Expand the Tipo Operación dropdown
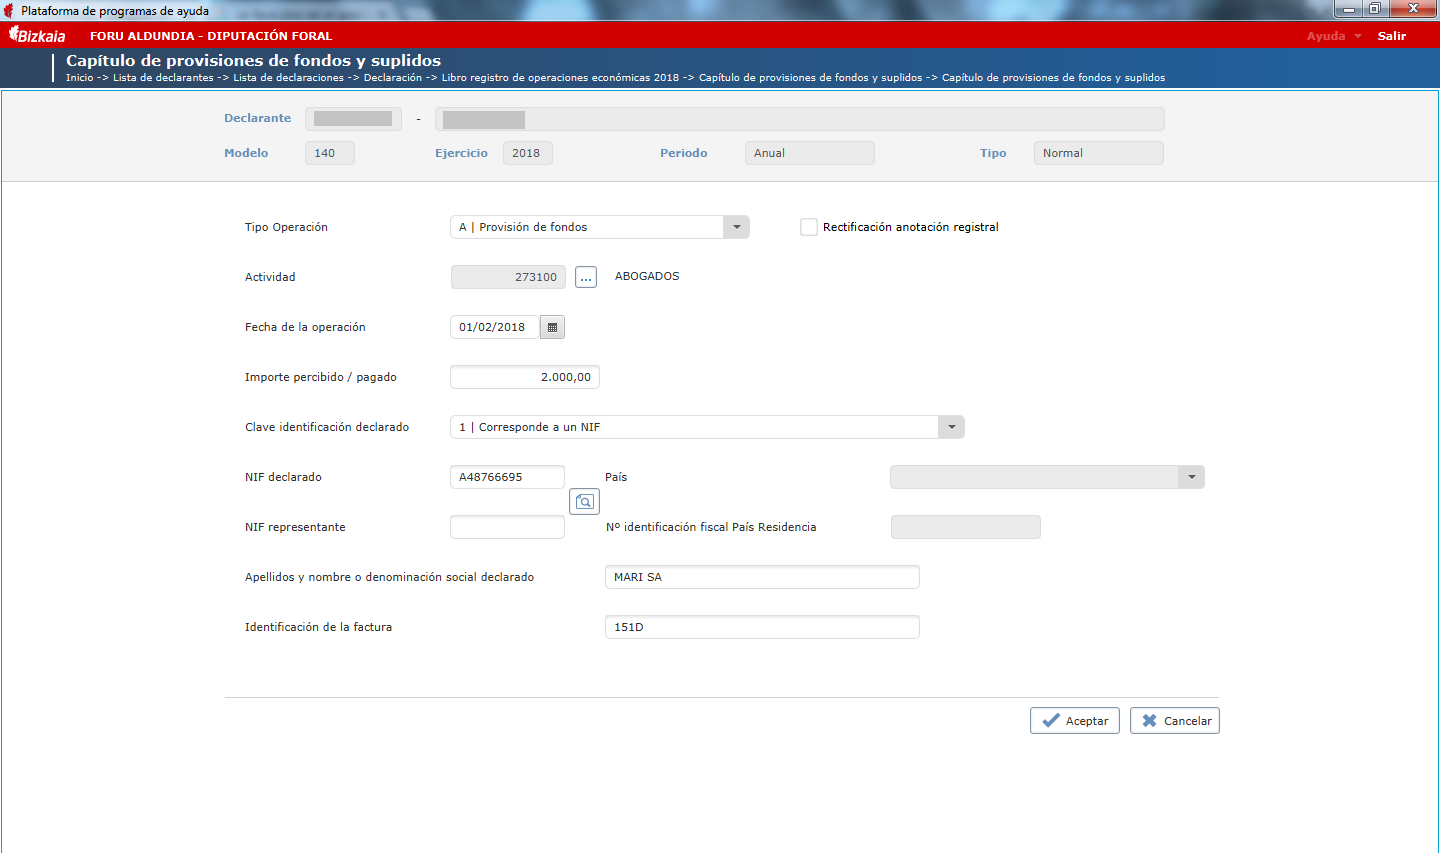The height and width of the screenshot is (853, 1440). pos(736,227)
